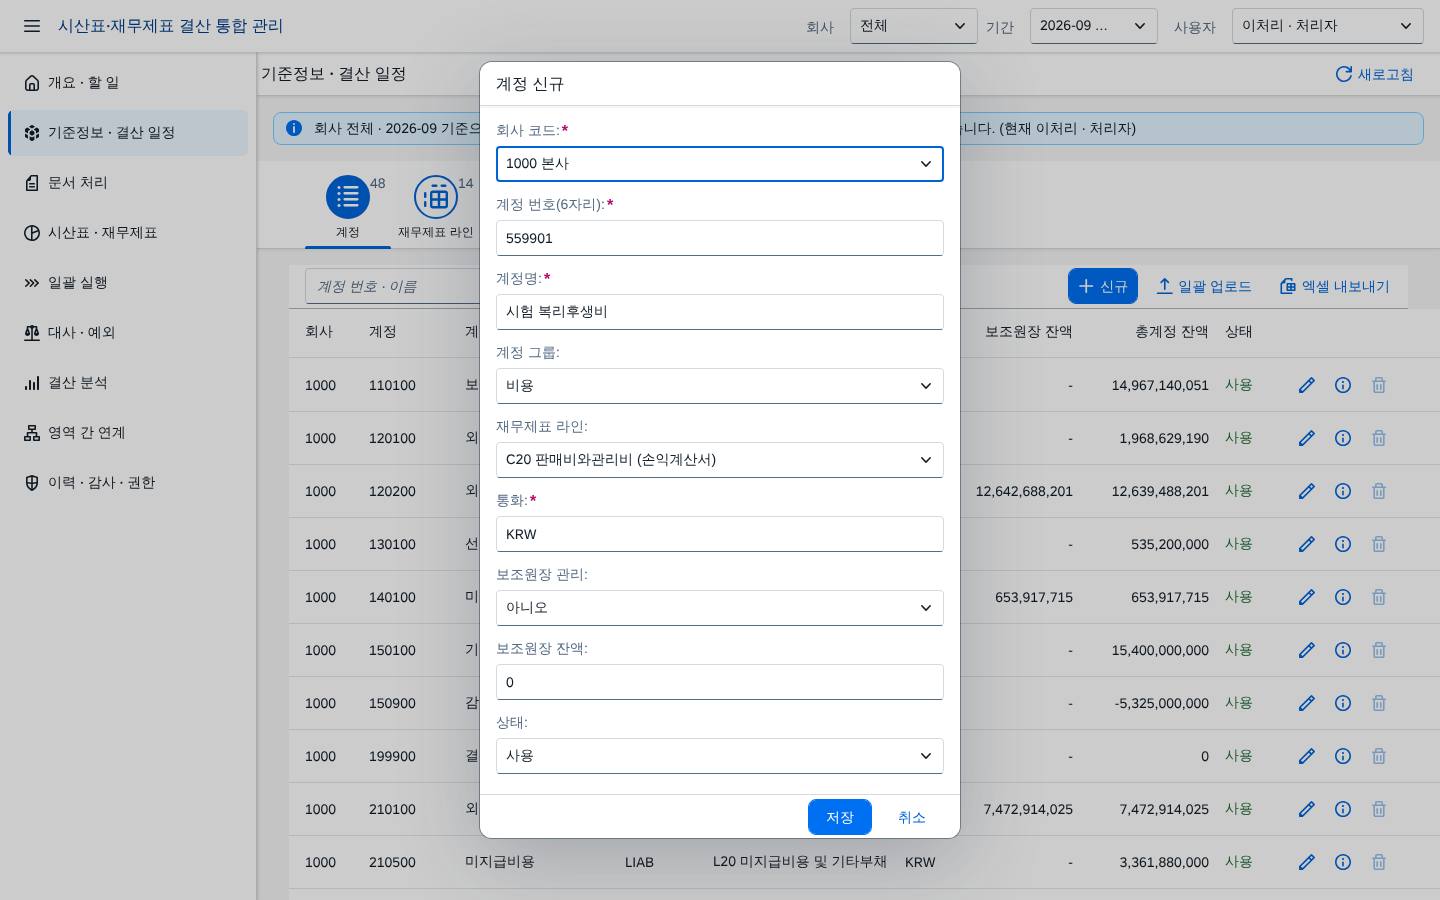Image resolution: width=1440 pixels, height=900 pixels.
Task: Click edit pencil for account 110100
Action: [x=1306, y=385]
